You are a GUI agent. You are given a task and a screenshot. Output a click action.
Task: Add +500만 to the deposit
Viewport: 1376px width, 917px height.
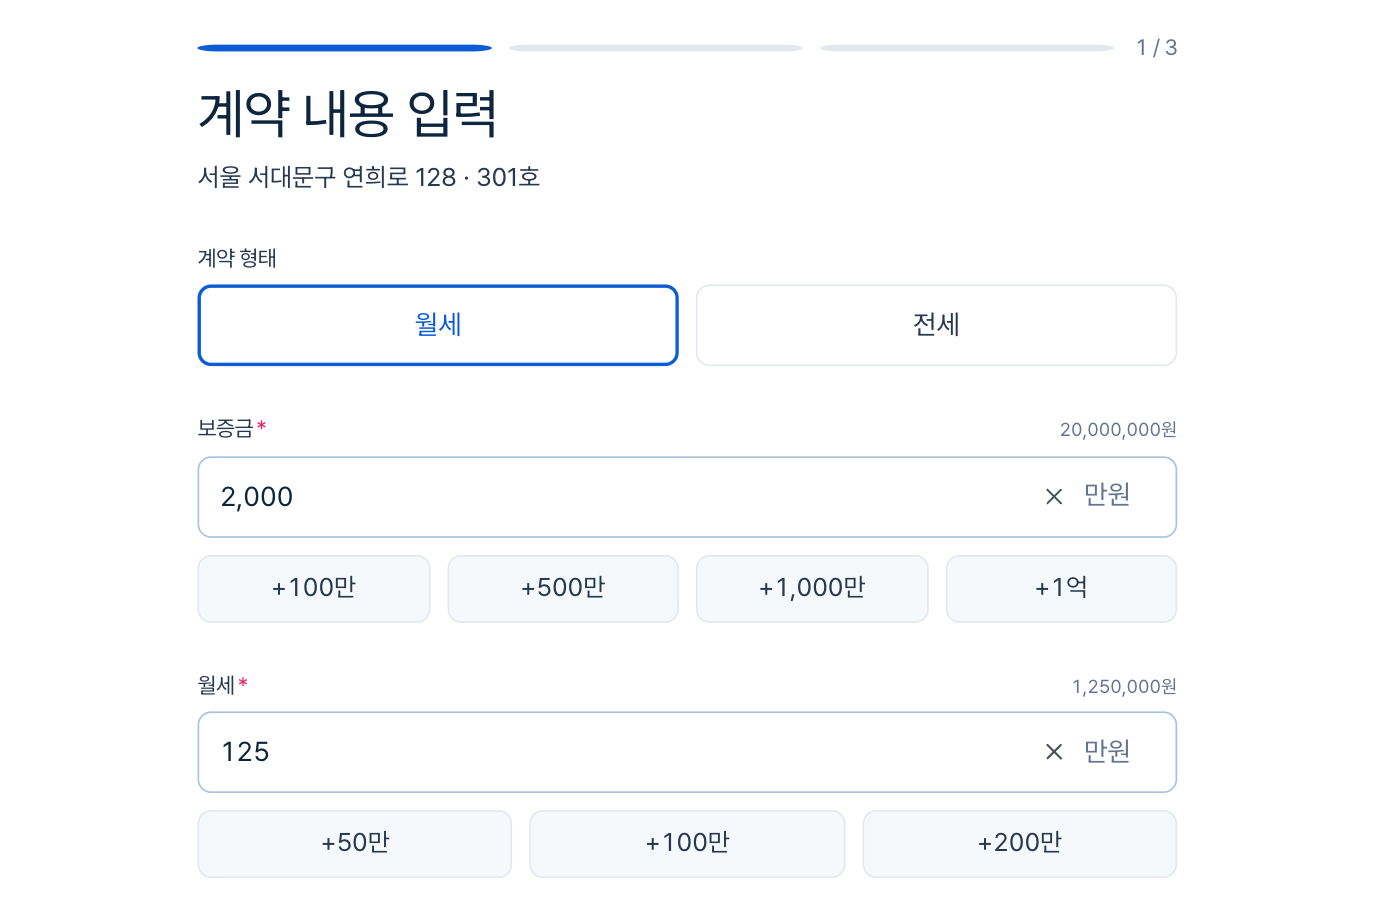[563, 588]
